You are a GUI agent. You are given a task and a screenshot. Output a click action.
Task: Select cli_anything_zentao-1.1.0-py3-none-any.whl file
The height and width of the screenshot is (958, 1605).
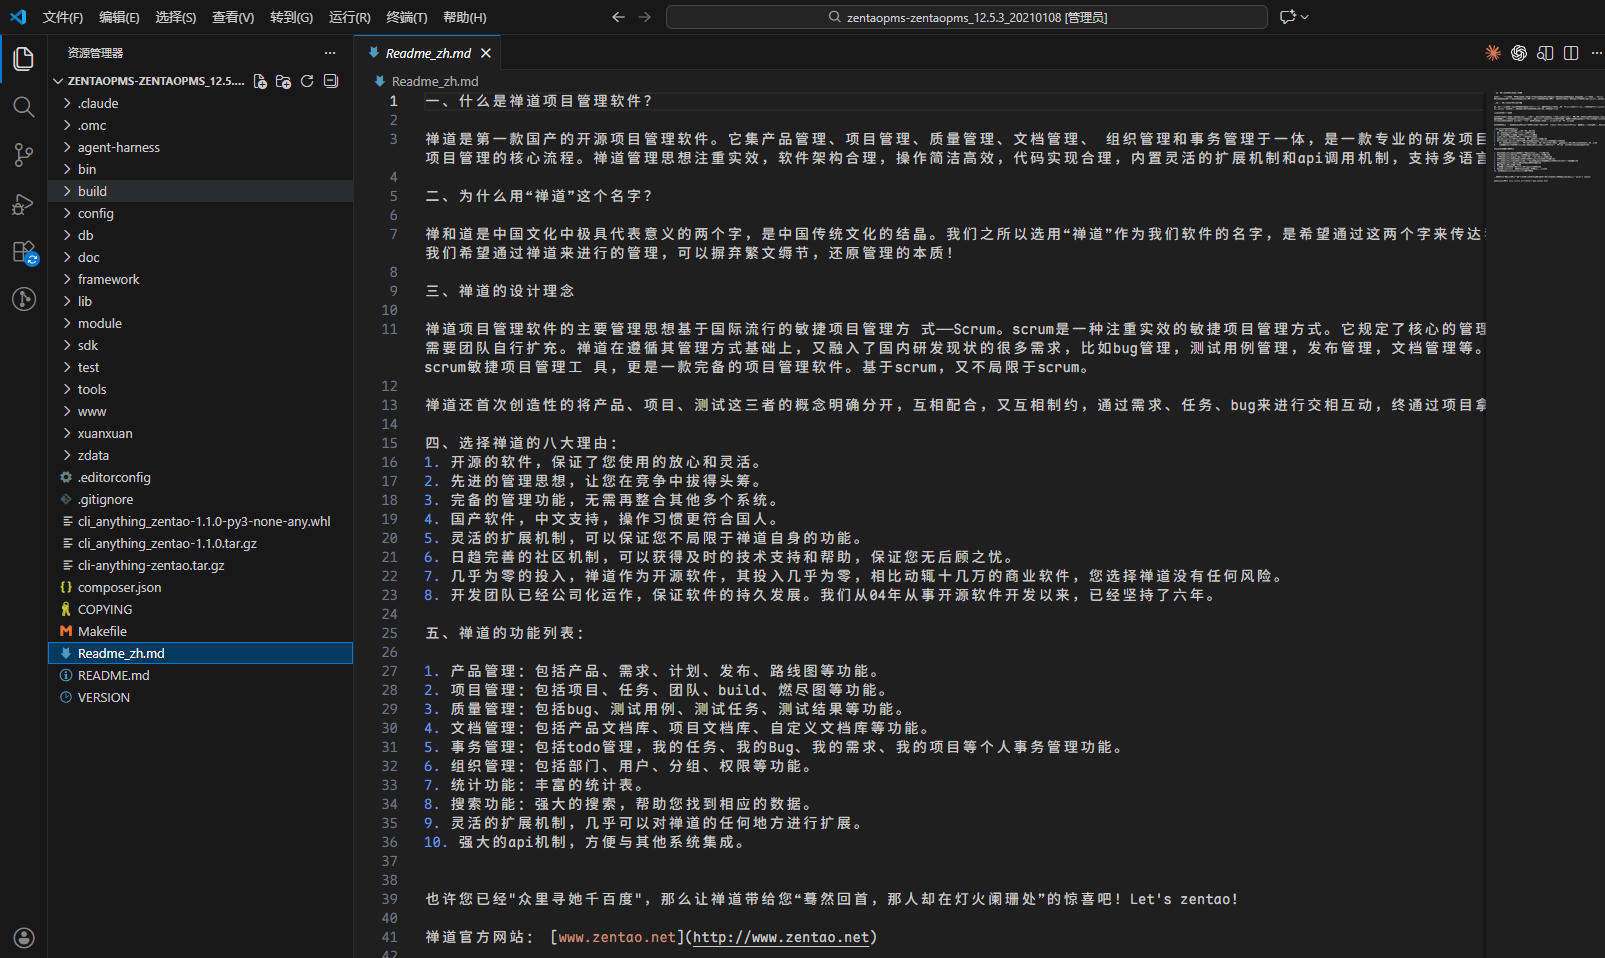tap(200, 521)
